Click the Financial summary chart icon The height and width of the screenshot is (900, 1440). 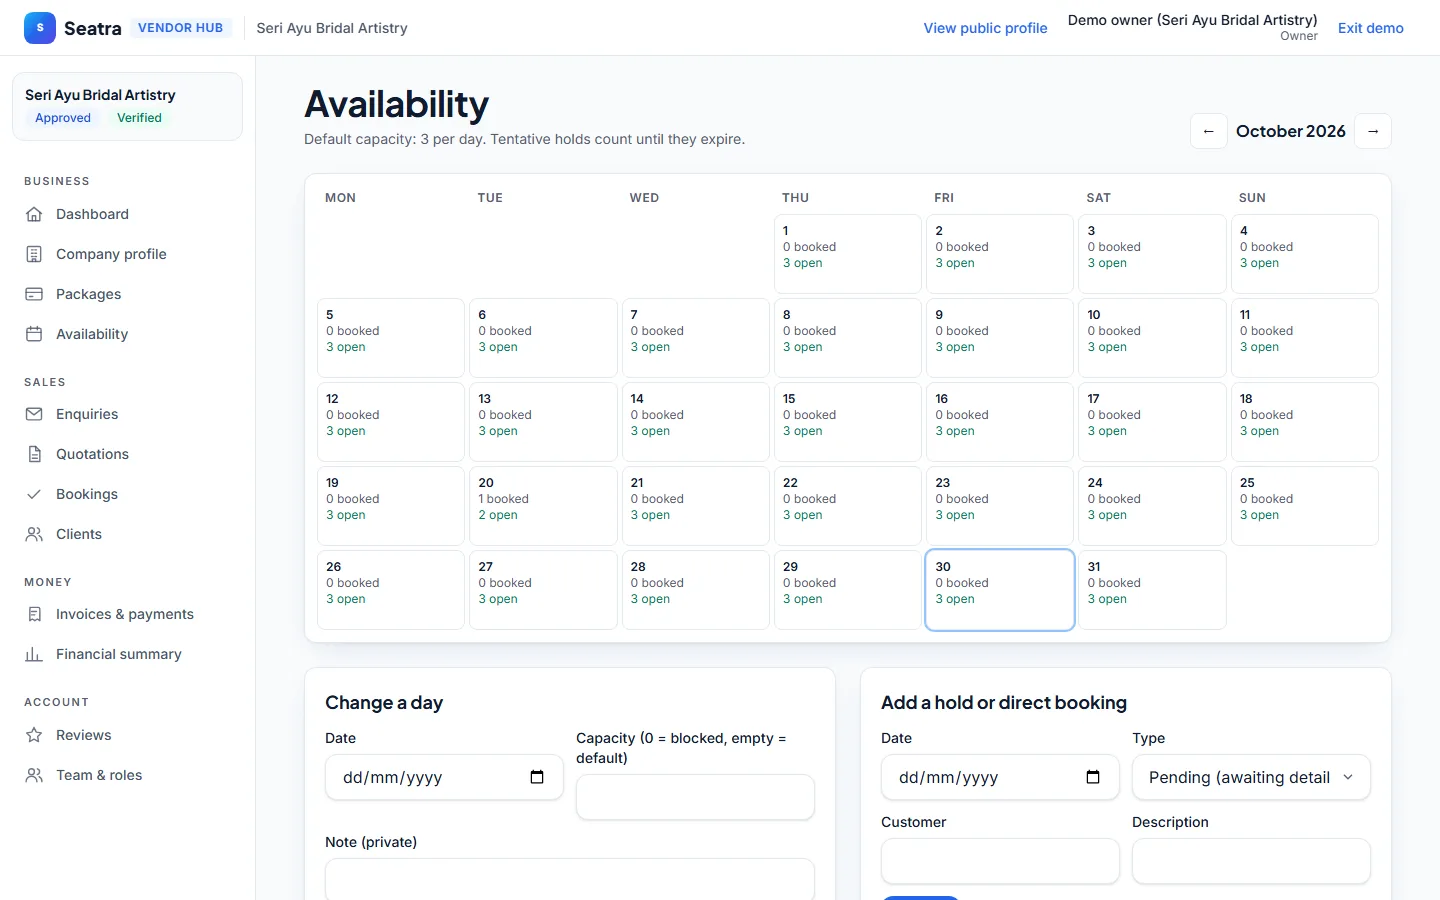pyautogui.click(x=34, y=654)
